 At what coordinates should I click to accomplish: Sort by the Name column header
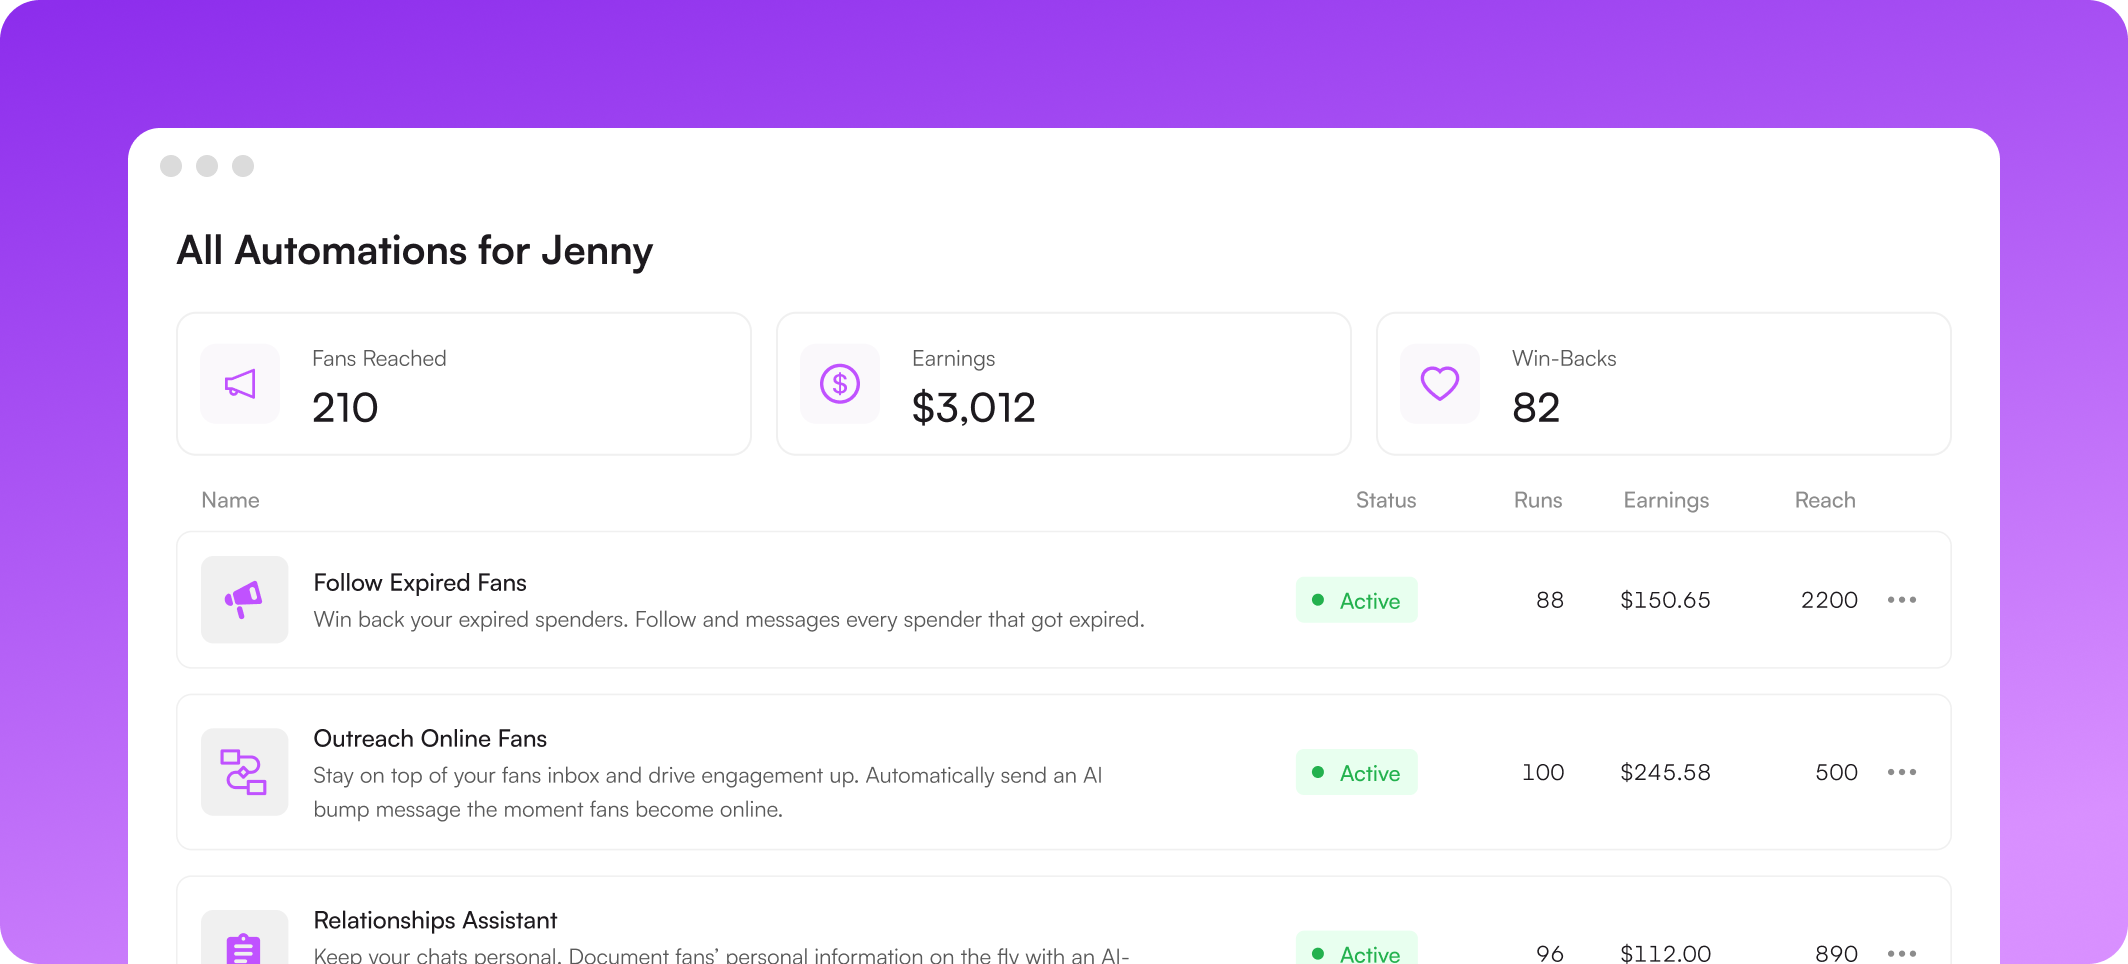(230, 500)
